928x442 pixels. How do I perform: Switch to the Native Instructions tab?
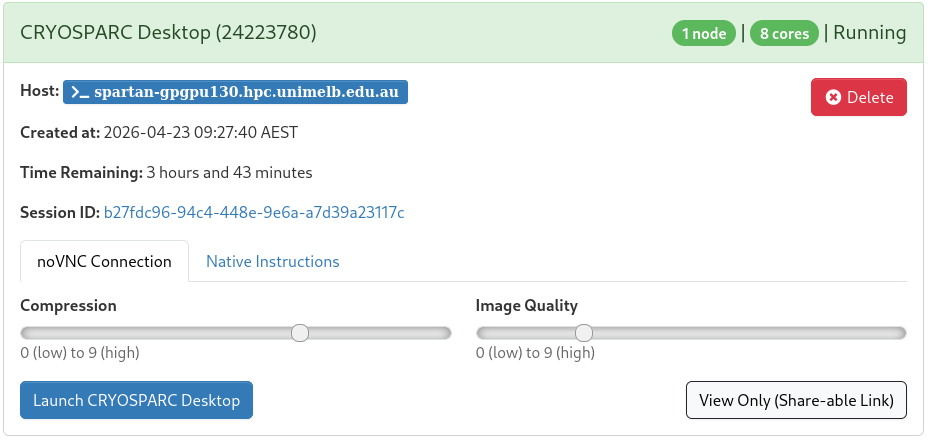[273, 261]
